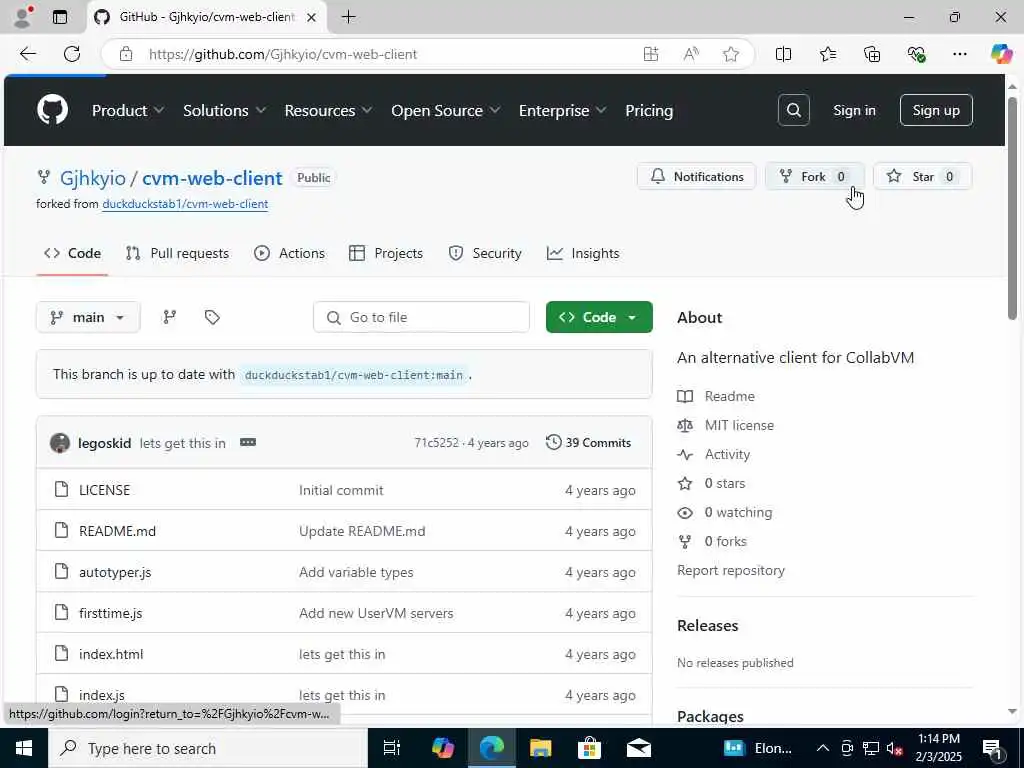Open the LICENSE file
This screenshot has width=1024, height=768.
104,490
